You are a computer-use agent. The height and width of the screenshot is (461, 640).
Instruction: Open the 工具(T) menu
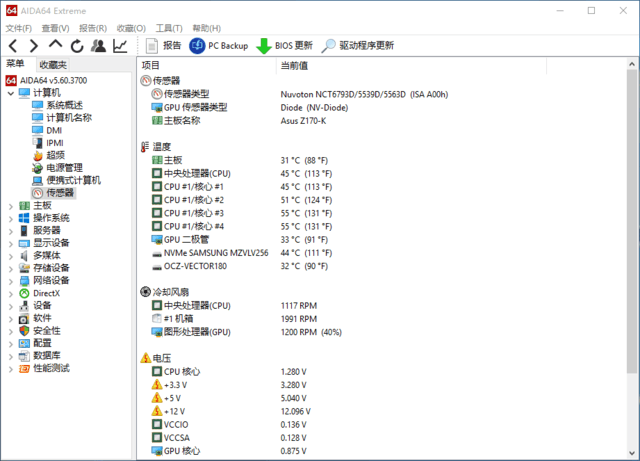169,28
